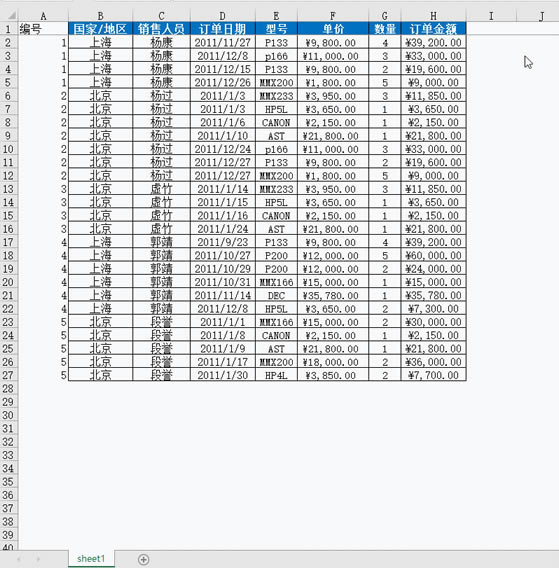Click model cell MMX166 in row 20
Viewport: 559px width, 568px height.
[x=276, y=282]
